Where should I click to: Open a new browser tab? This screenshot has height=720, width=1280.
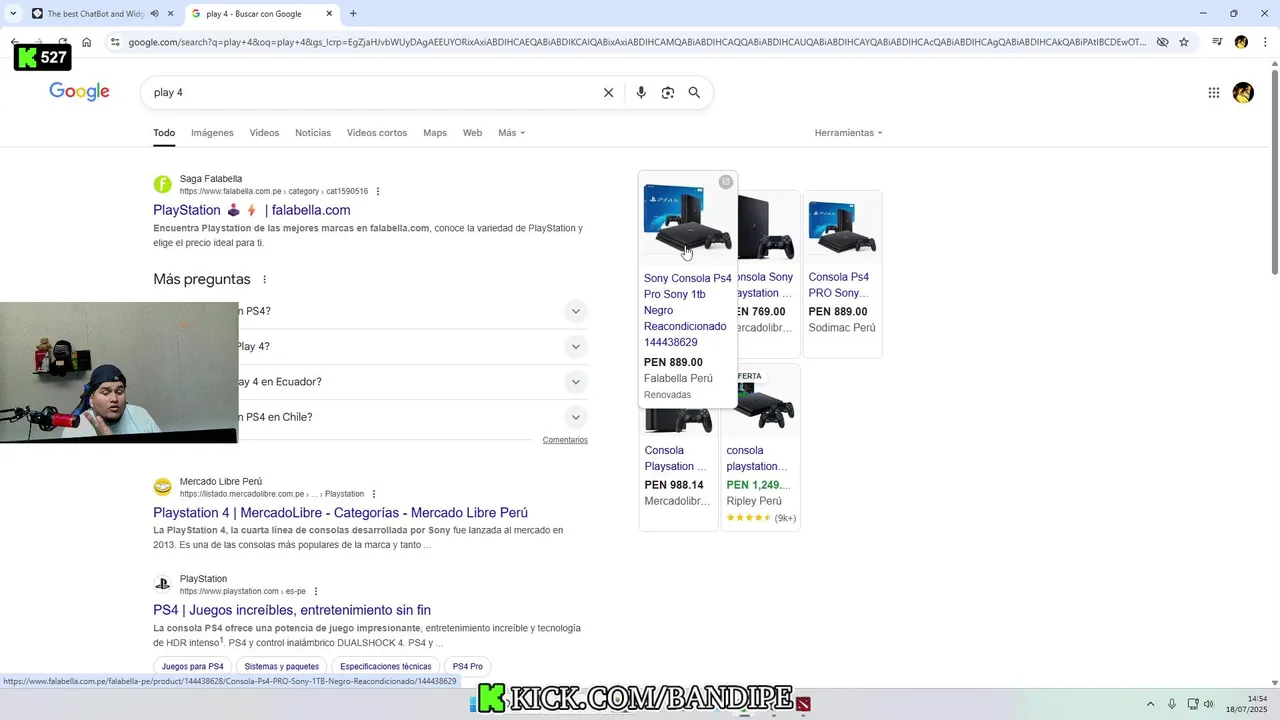click(353, 14)
